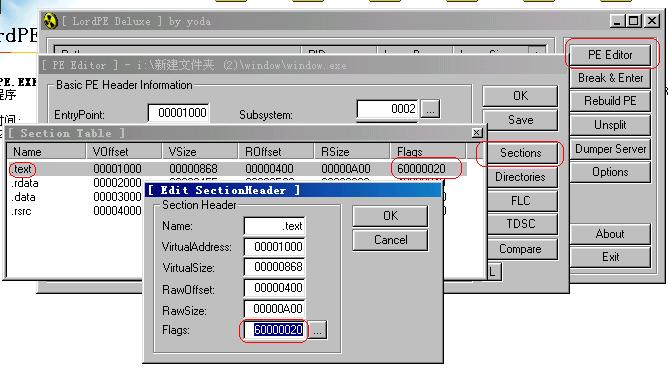Viewport: 668px width, 368px height.
Task: Click the VSize column header
Action: tap(199, 152)
